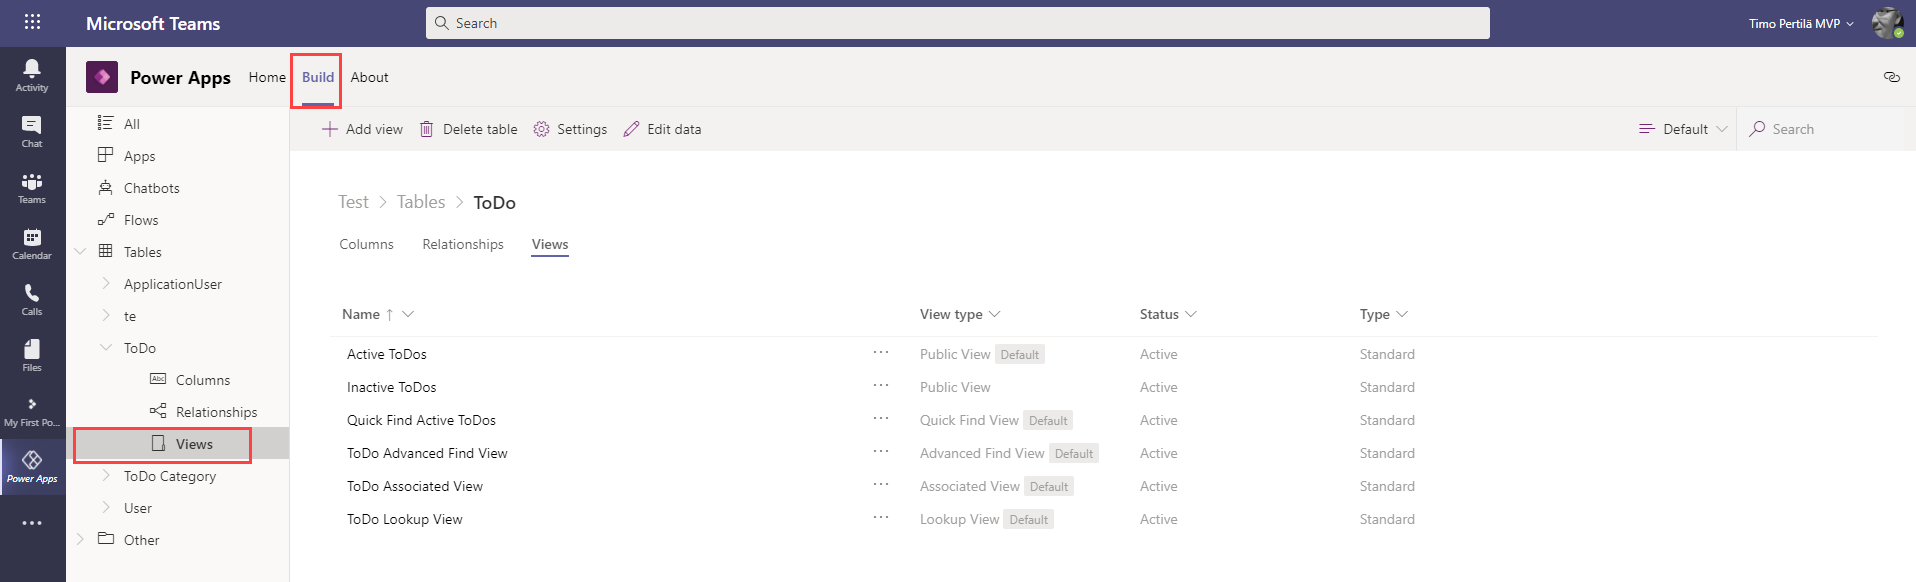Switch to the Columns tab

(x=366, y=244)
